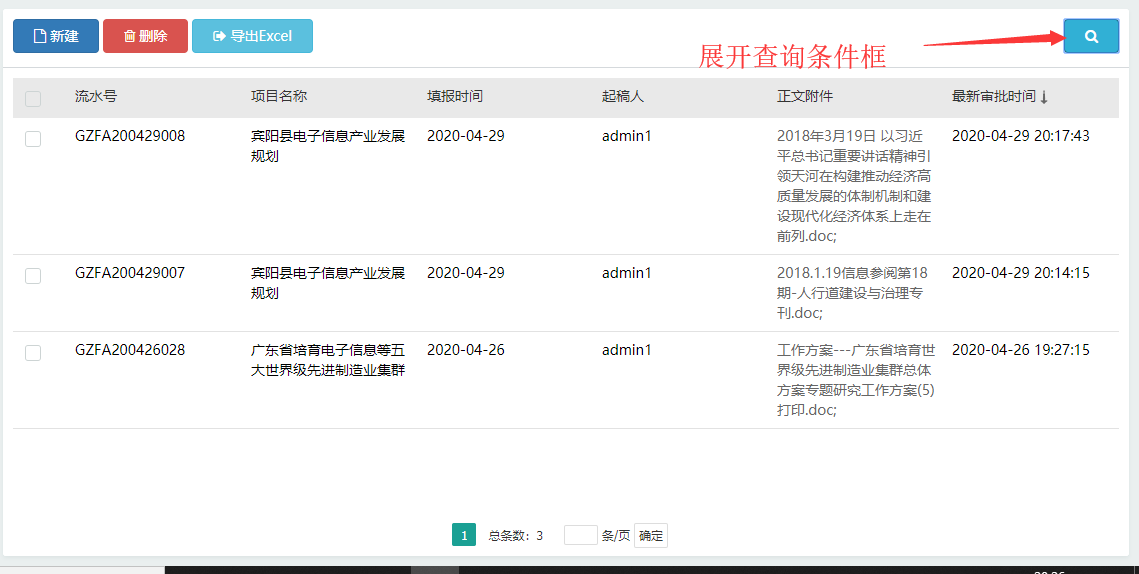Click the magnifier search button to expand query

click(x=1091, y=36)
